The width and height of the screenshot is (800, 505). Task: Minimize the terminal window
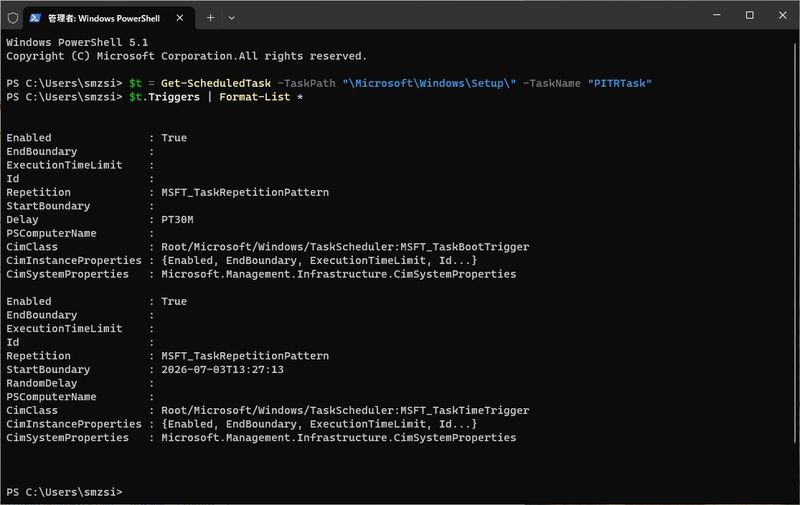[717, 15]
